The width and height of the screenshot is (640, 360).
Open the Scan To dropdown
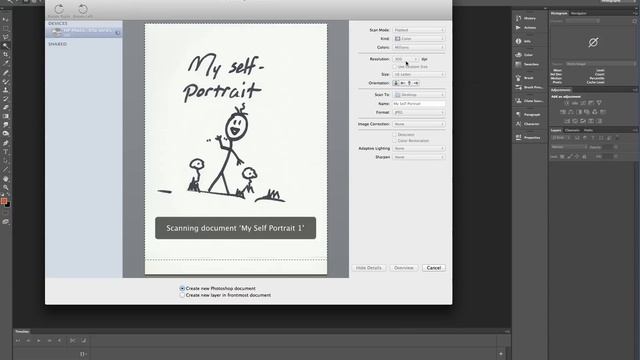tap(419, 95)
